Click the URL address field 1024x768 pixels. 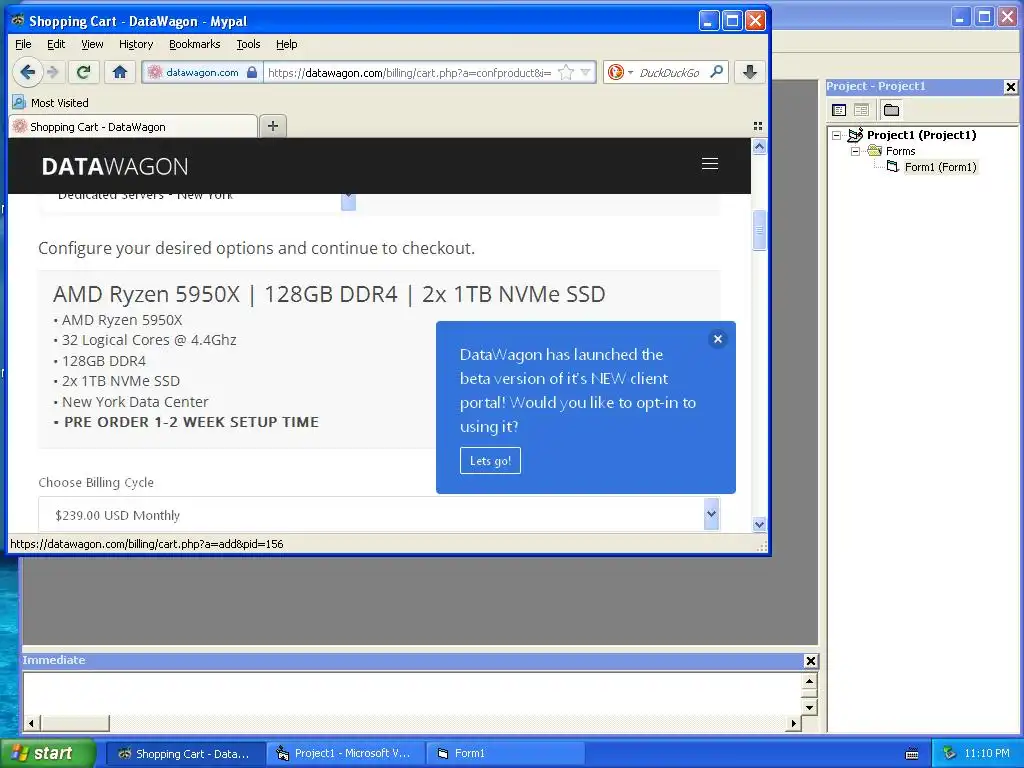point(410,72)
